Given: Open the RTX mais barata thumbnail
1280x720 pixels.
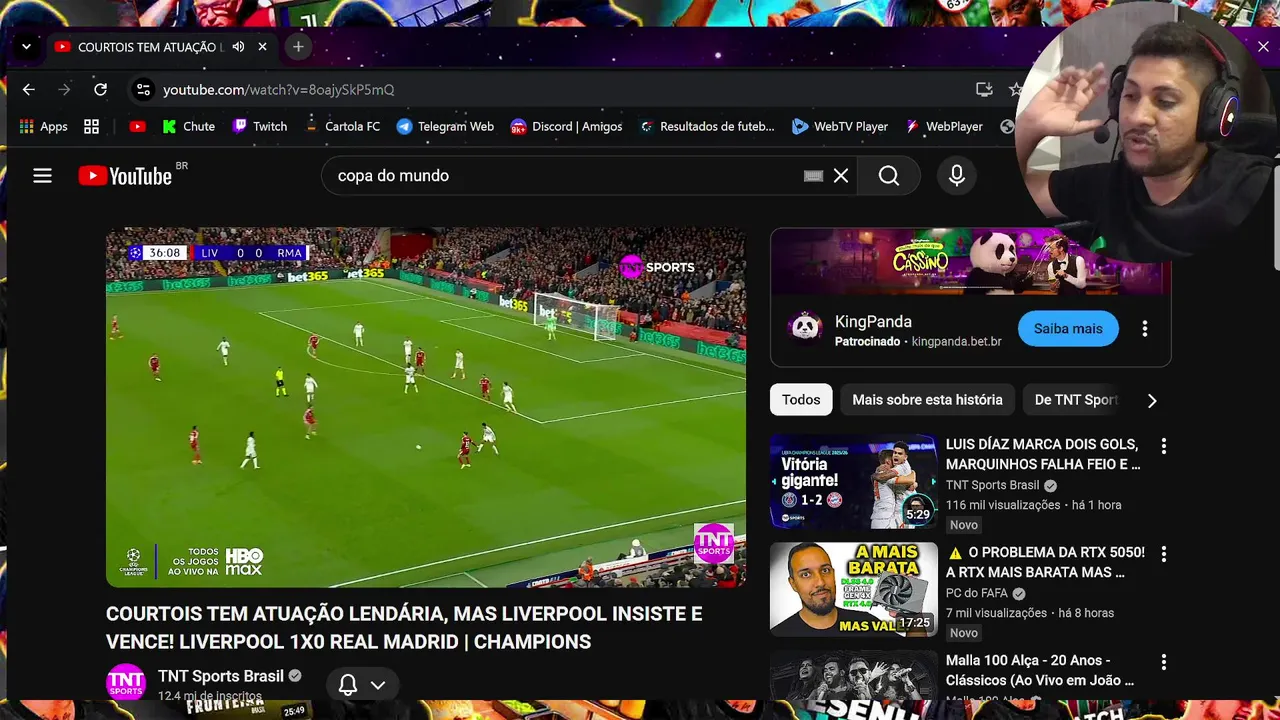Looking at the screenshot, I should coord(854,589).
